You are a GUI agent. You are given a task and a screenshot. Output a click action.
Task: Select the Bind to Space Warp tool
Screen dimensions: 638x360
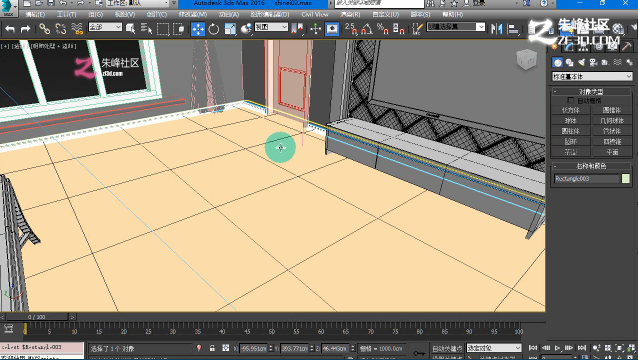point(77,29)
